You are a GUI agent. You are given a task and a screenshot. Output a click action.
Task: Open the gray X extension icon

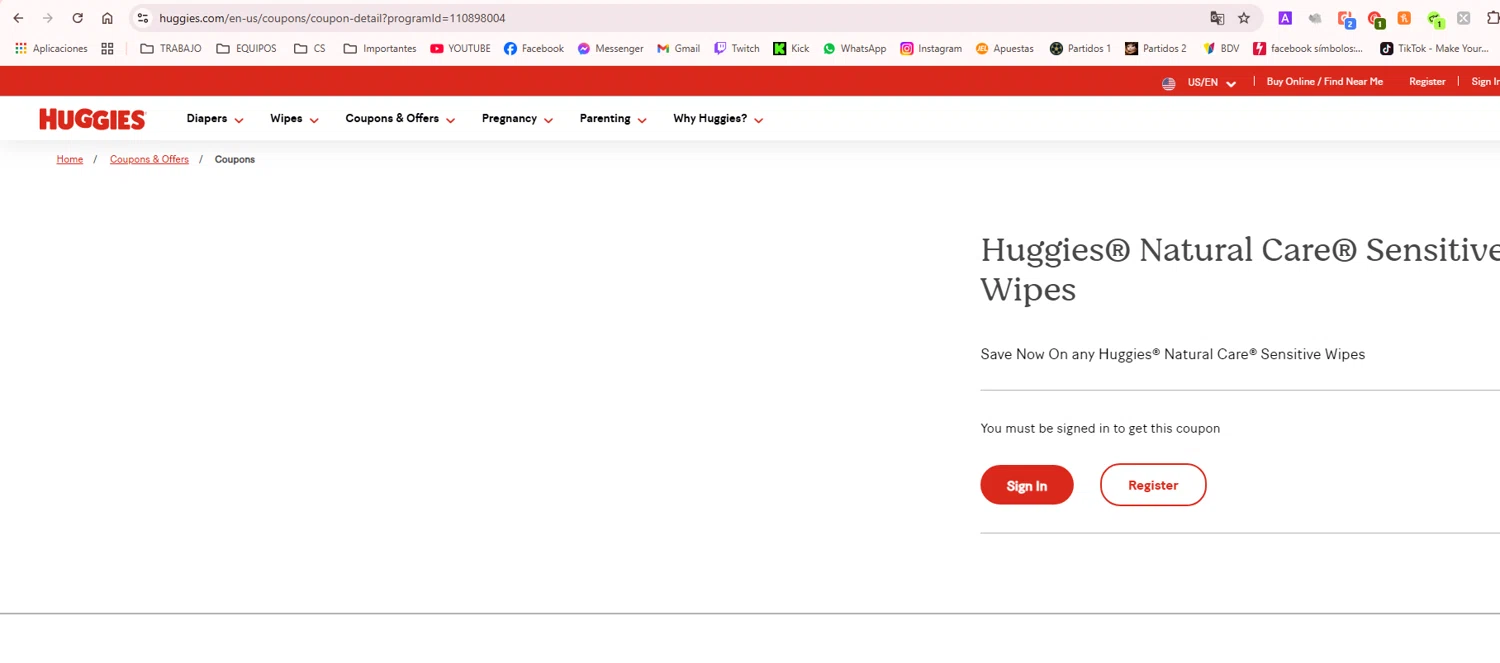click(1463, 18)
